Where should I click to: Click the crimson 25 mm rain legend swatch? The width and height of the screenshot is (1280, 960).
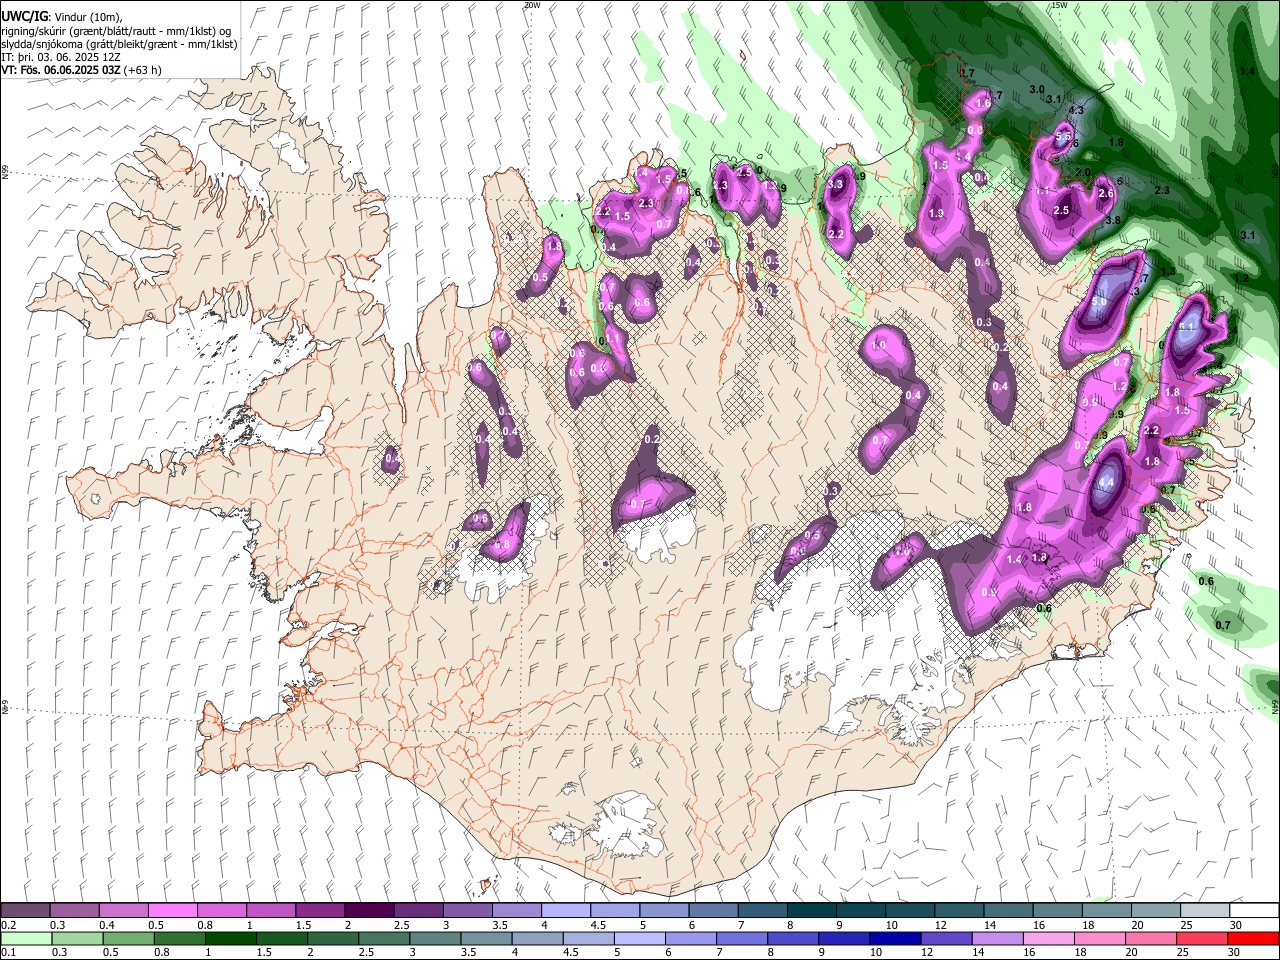click(x=1202, y=939)
